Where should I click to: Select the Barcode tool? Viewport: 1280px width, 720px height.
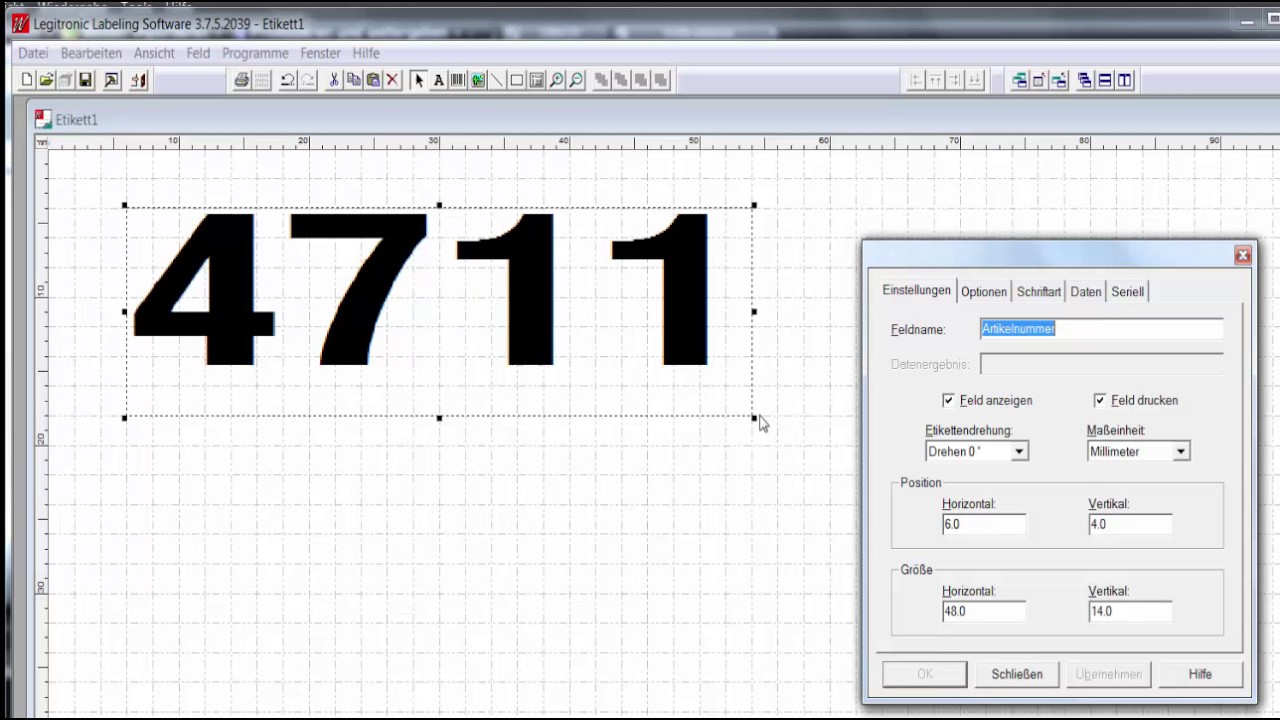coord(457,80)
